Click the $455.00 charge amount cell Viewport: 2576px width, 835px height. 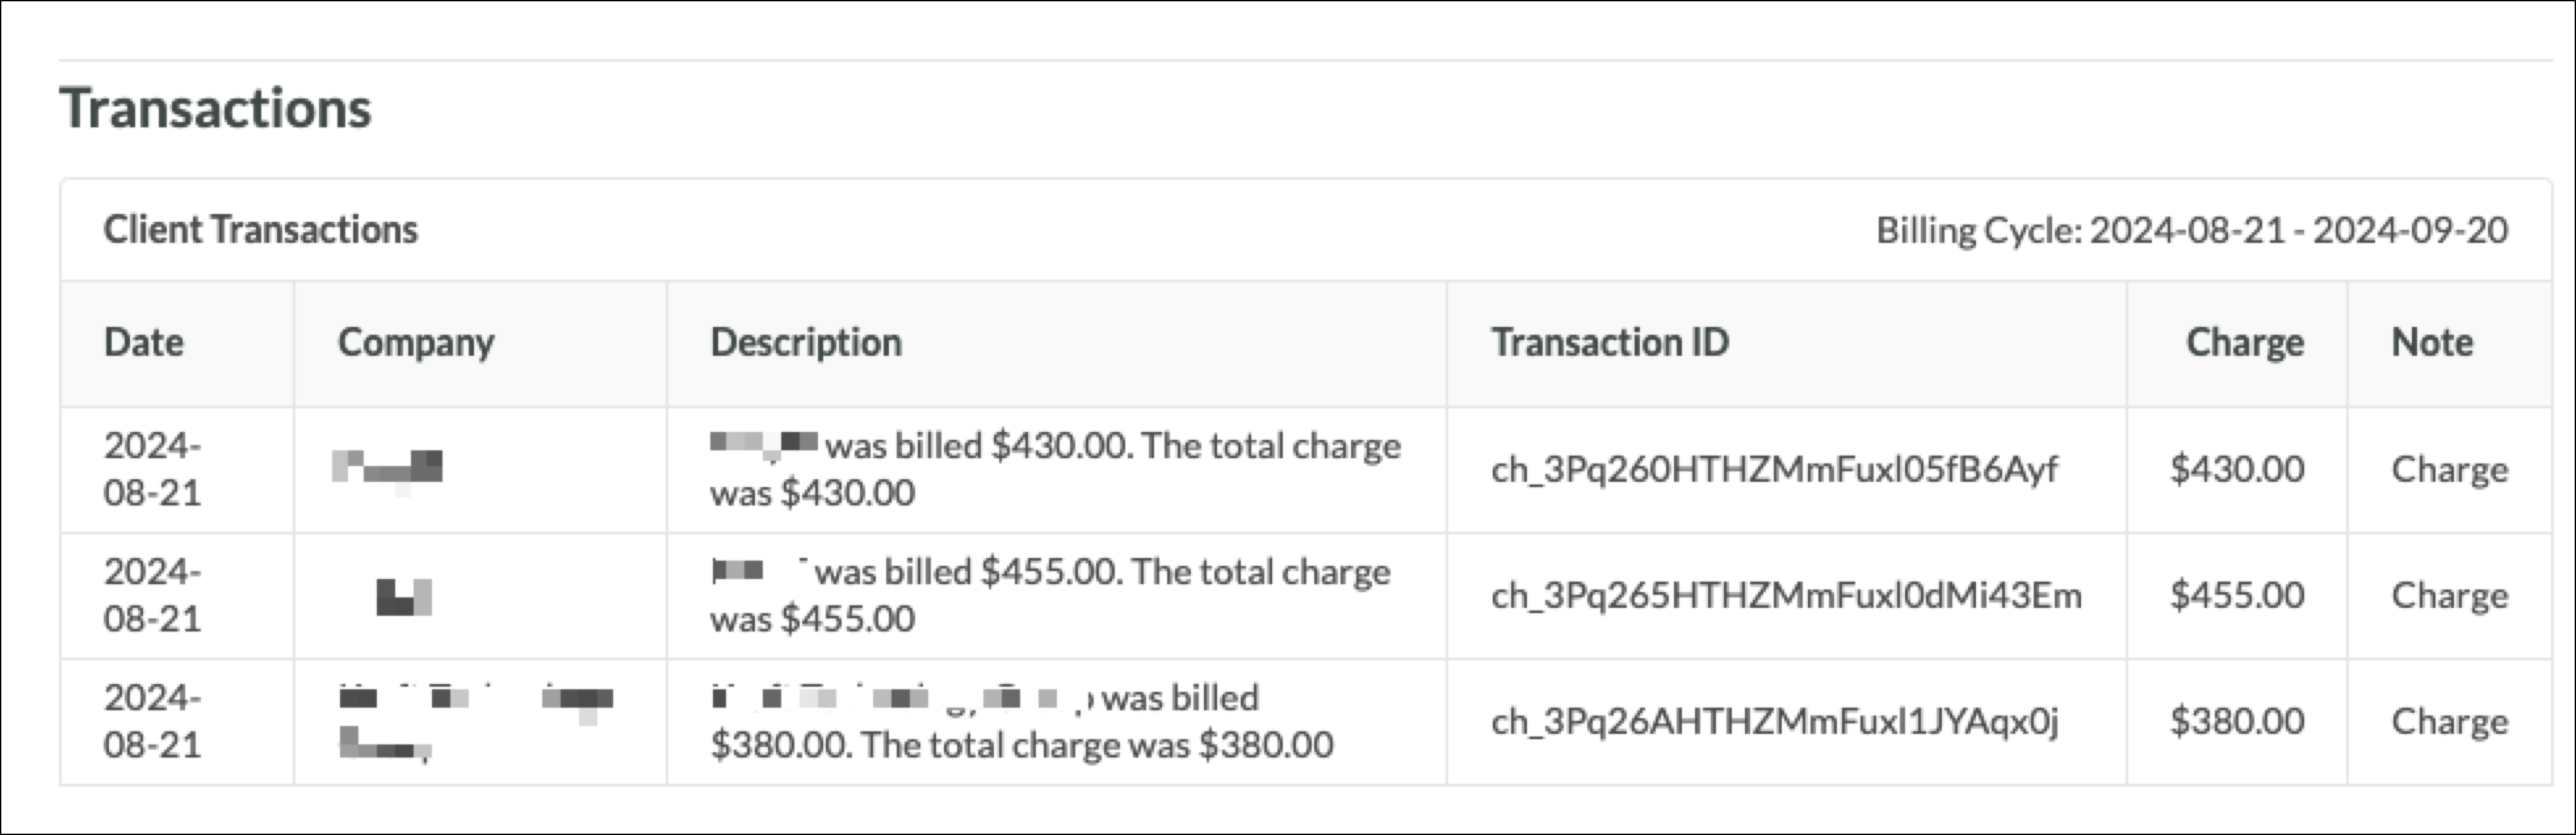click(2237, 595)
